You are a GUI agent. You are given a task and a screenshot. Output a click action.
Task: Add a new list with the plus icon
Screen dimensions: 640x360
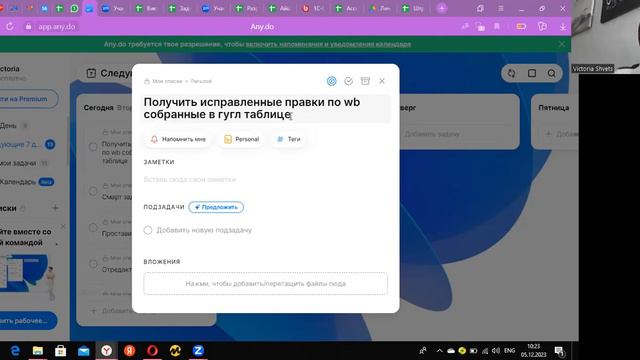tap(55, 208)
